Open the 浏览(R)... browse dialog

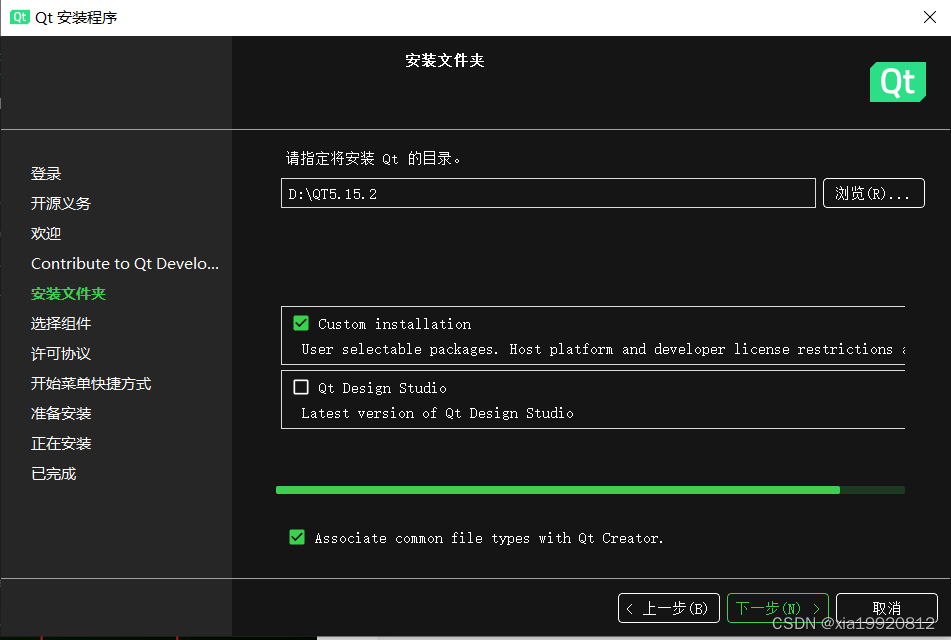click(x=873, y=194)
